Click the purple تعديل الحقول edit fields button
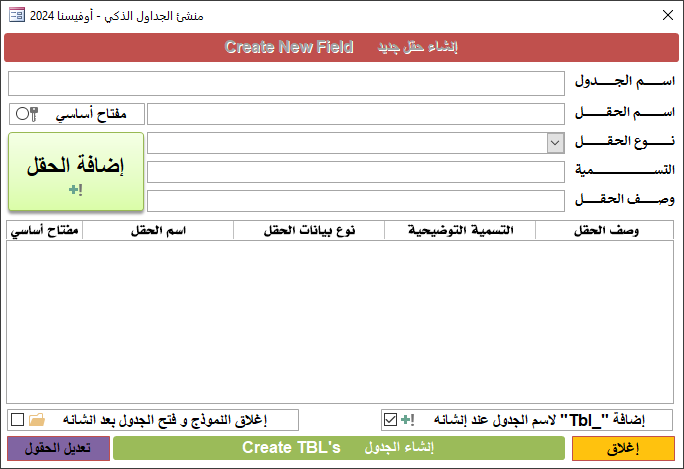684x469 pixels. click(57, 448)
